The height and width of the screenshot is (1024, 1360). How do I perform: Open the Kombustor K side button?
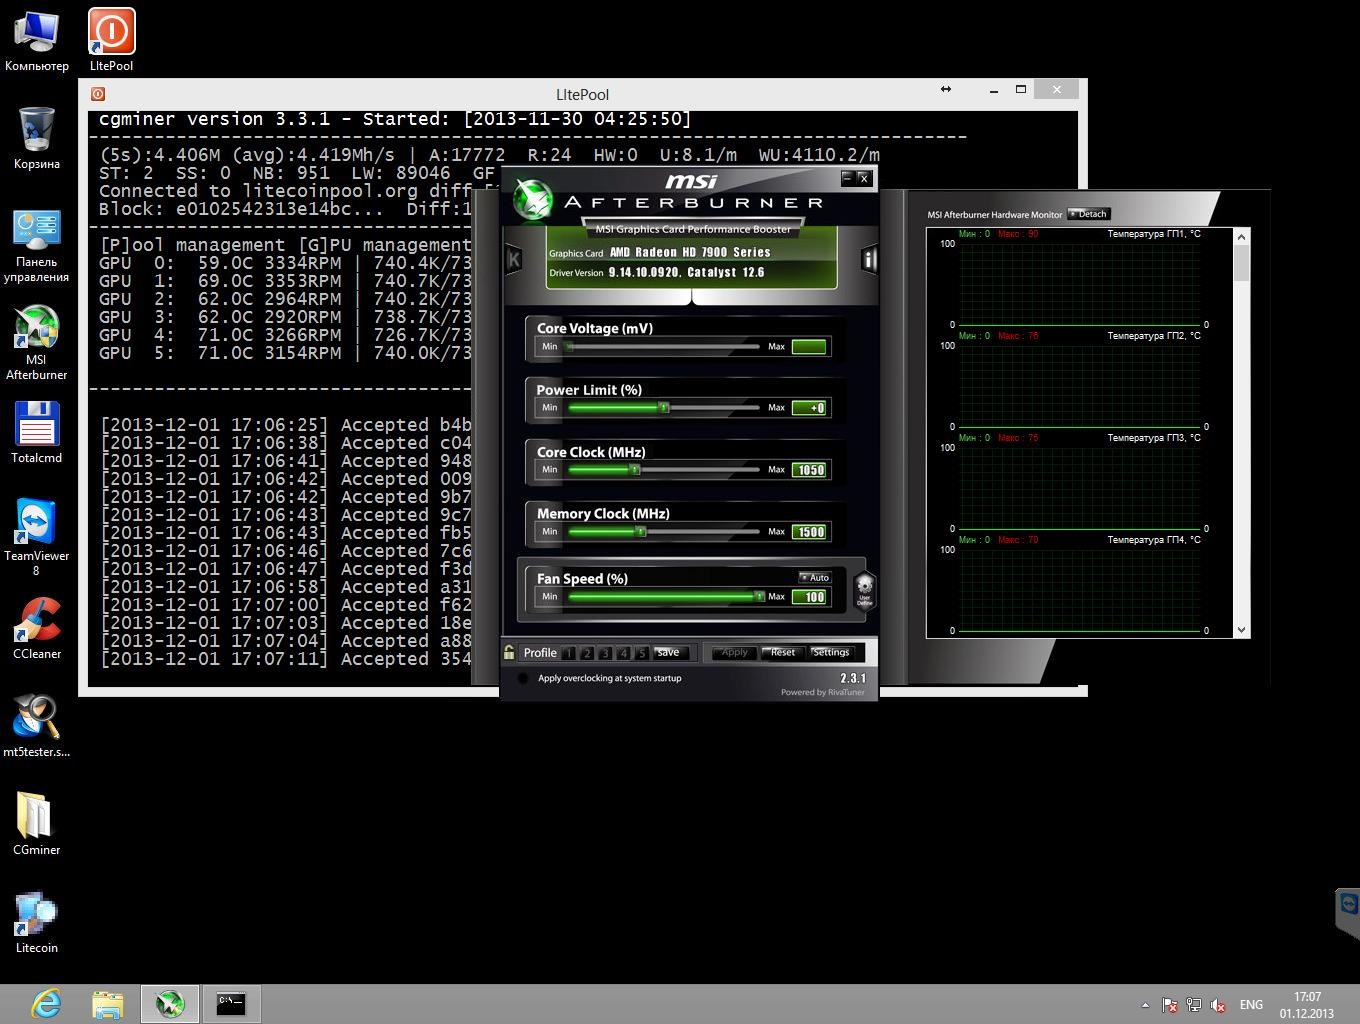513,259
